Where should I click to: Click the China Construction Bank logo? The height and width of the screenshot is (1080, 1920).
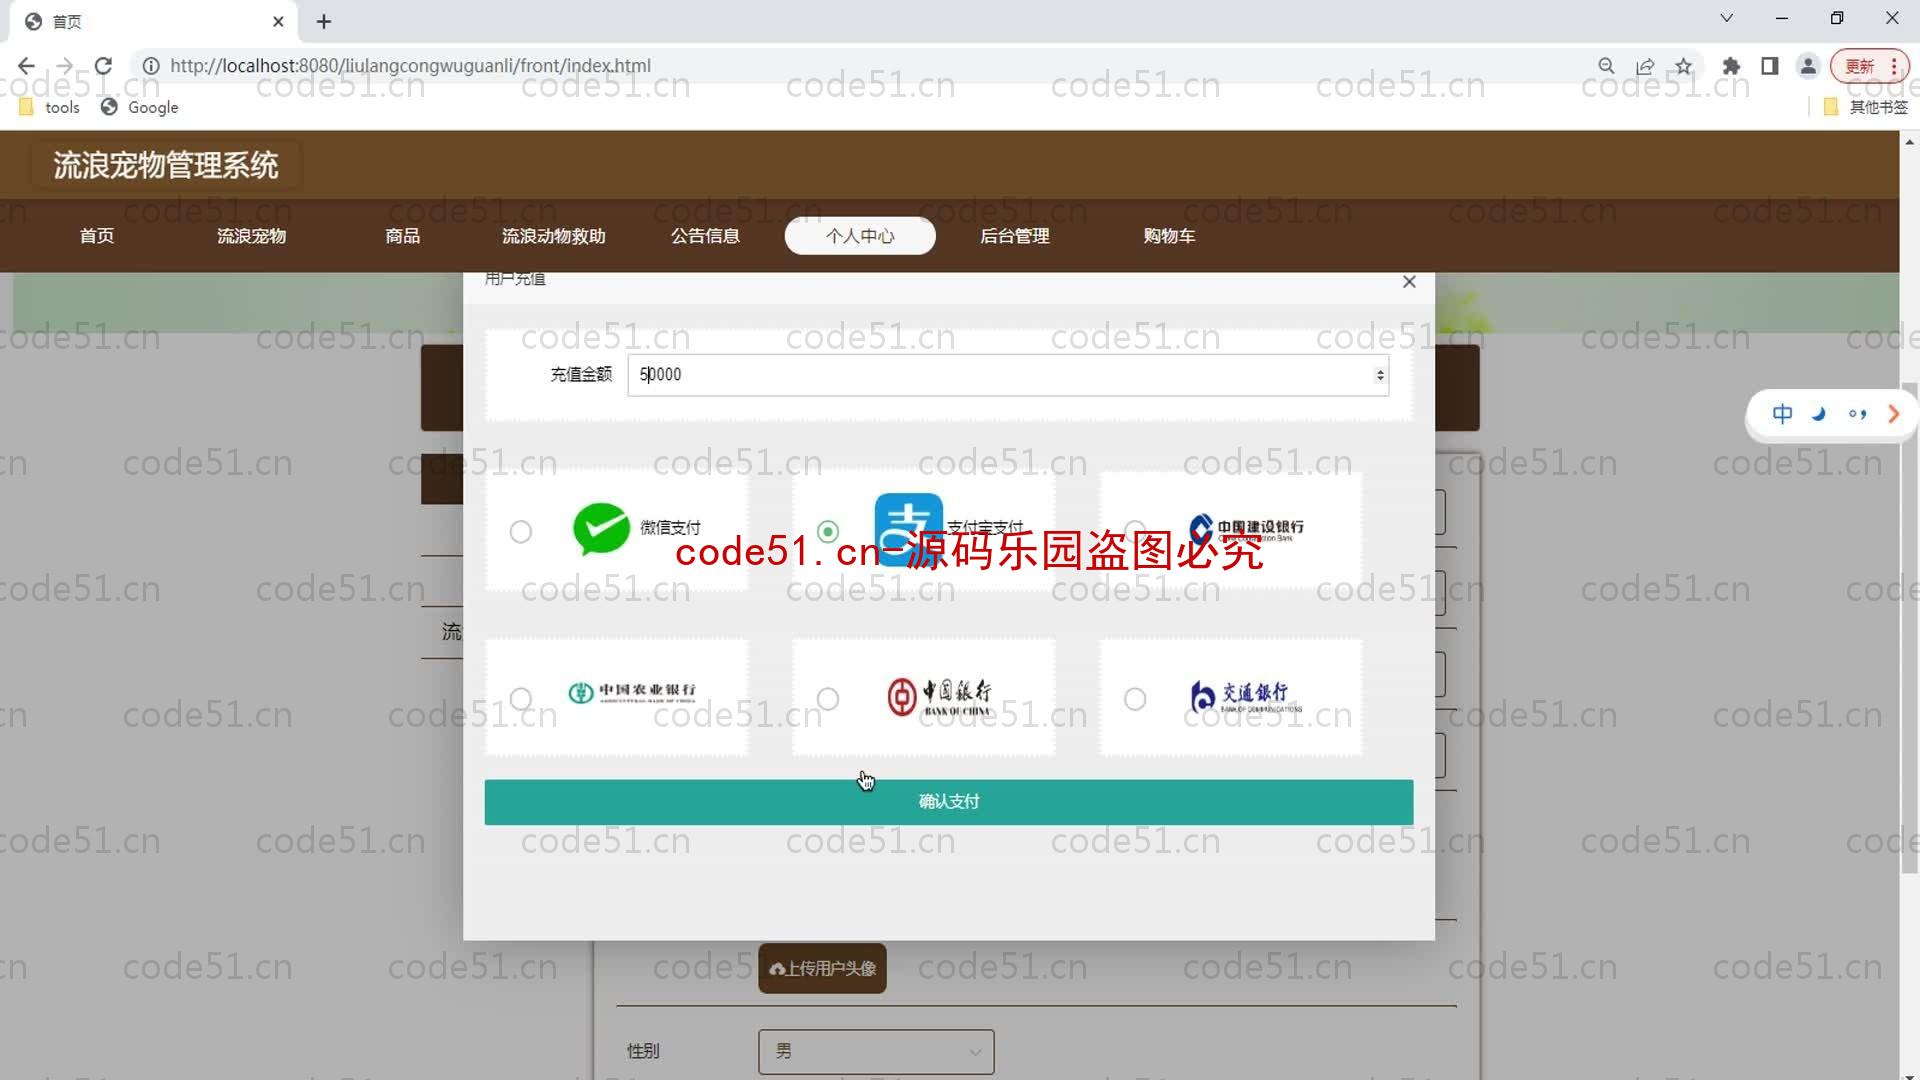tap(1246, 529)
